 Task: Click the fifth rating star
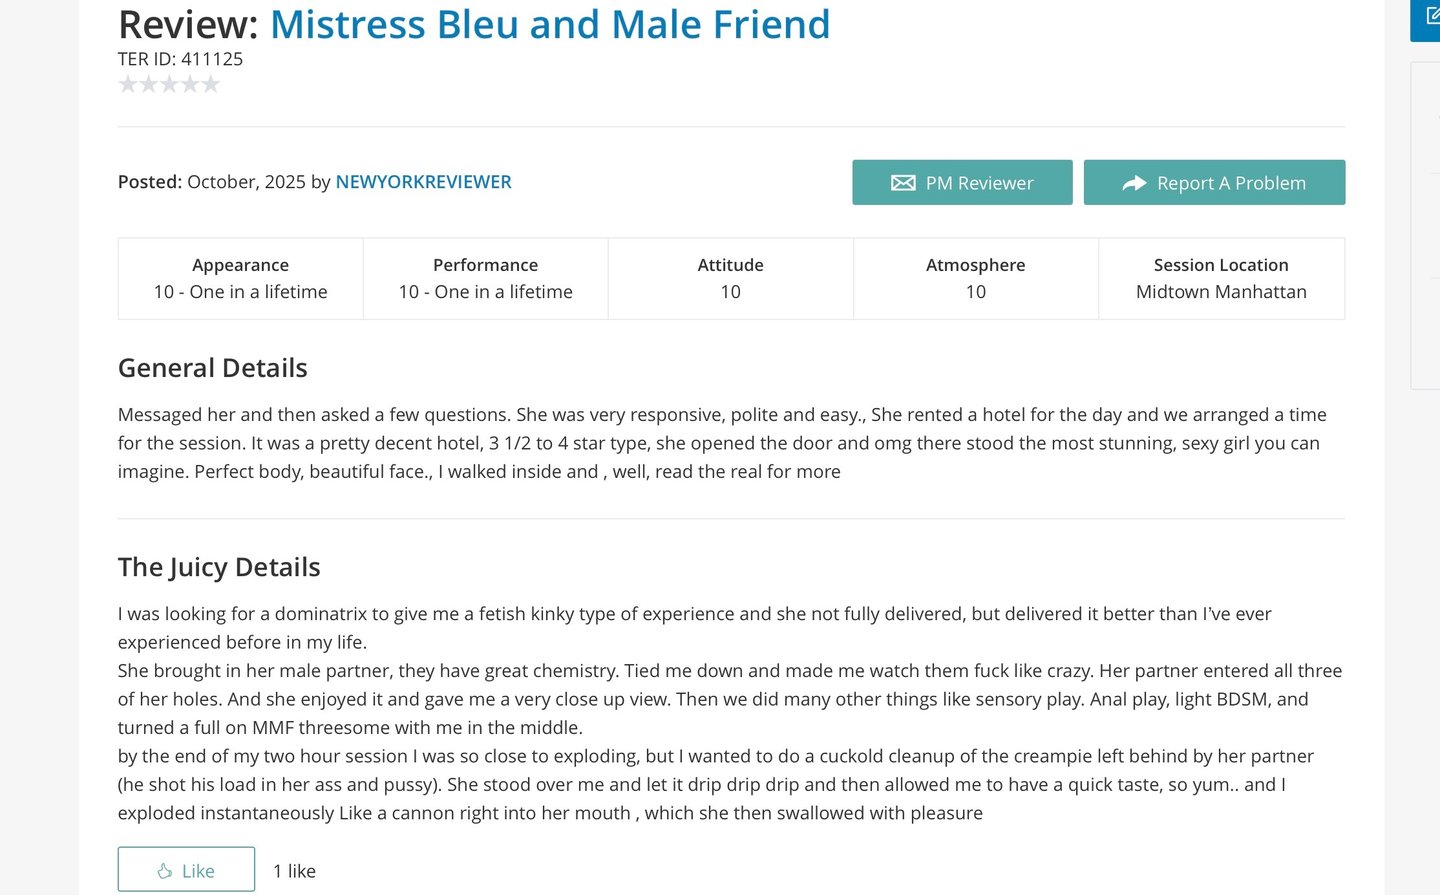point(210,85)
